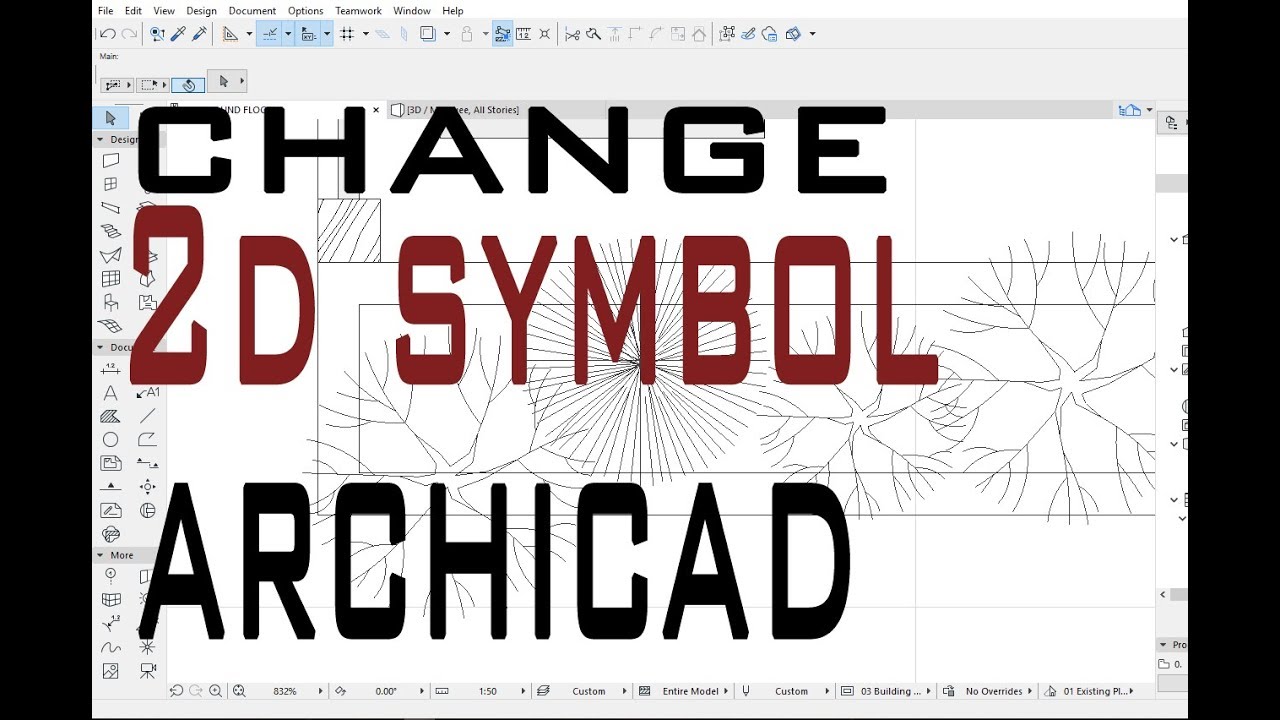Screen dimensions: 1280x720
Task: Open the Edit menu
Action: 133,11
